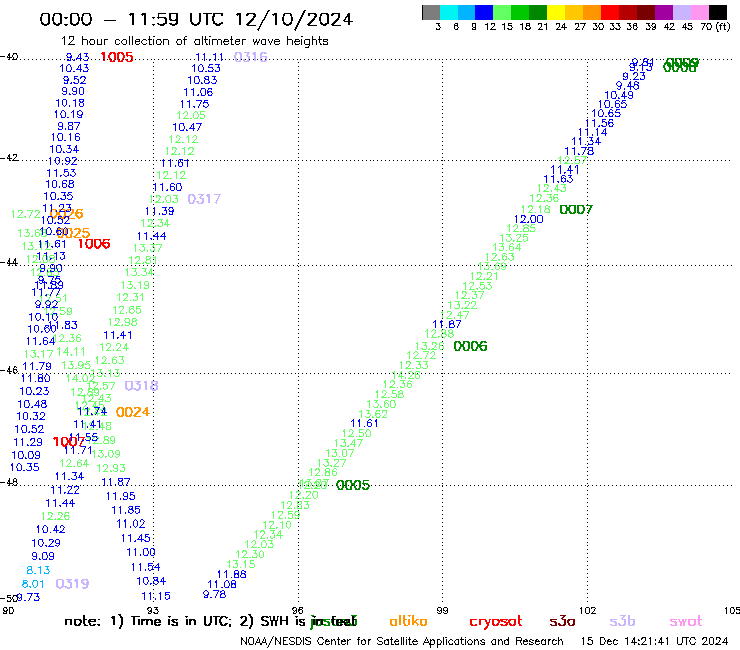The height and width of the screenshot is (650, 740).
Task: Click the latitude axis label -46
Action: click(9, 370)
